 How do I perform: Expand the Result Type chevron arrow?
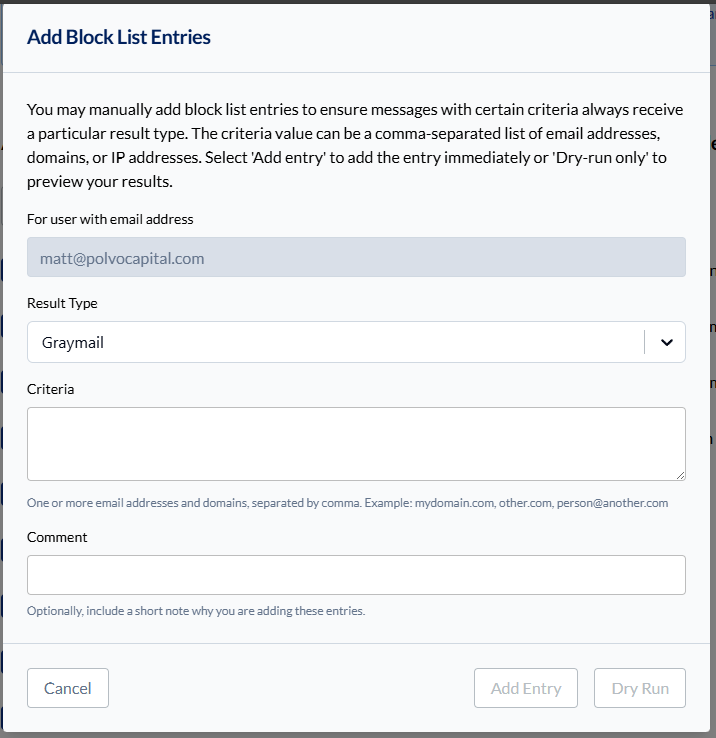(666, 342)
